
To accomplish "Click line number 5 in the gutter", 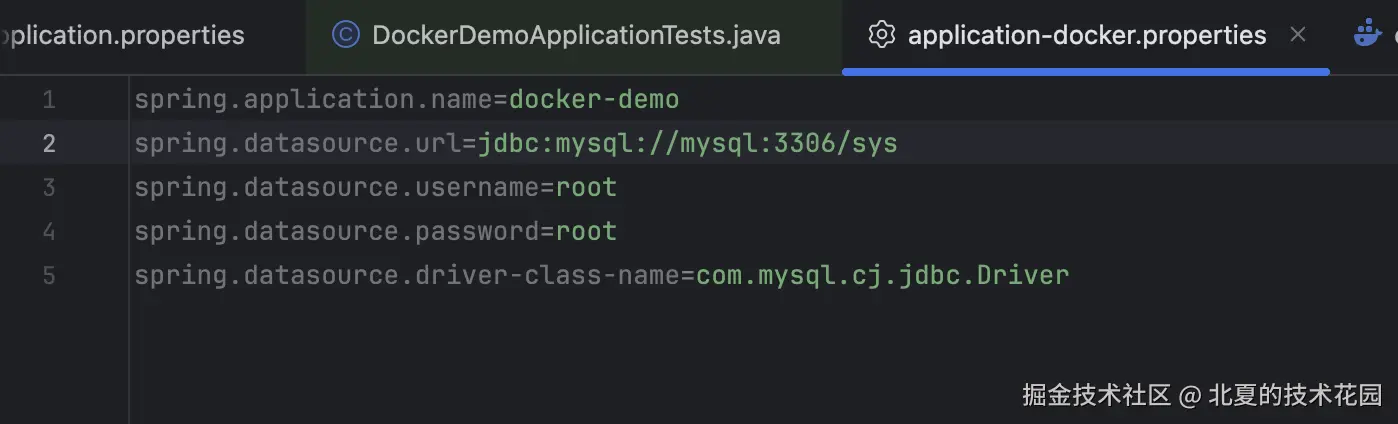I will [x=49, y=276].
